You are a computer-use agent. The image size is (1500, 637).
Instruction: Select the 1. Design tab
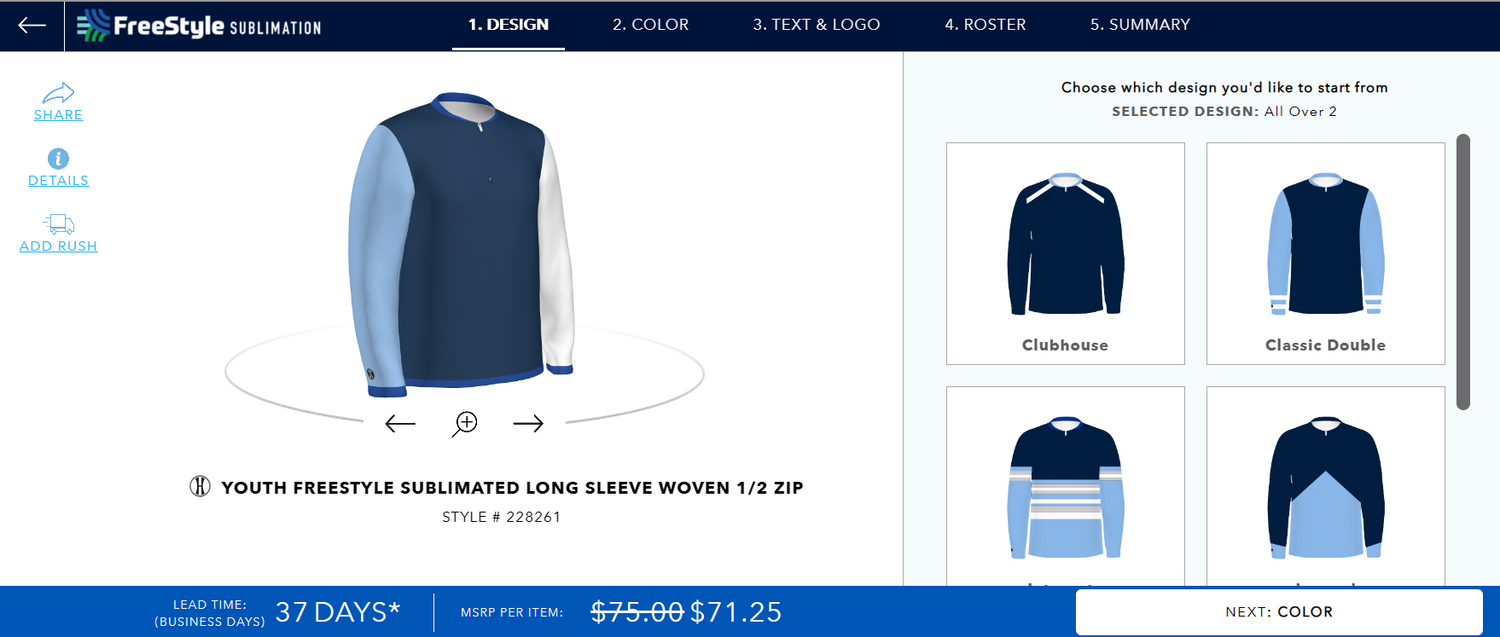(509, 24)
